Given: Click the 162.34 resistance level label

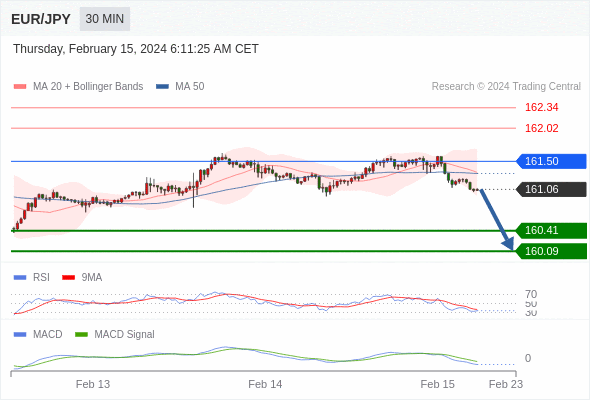Looking at the screenshot, I should pyautogui.click(x=541, y=107).
